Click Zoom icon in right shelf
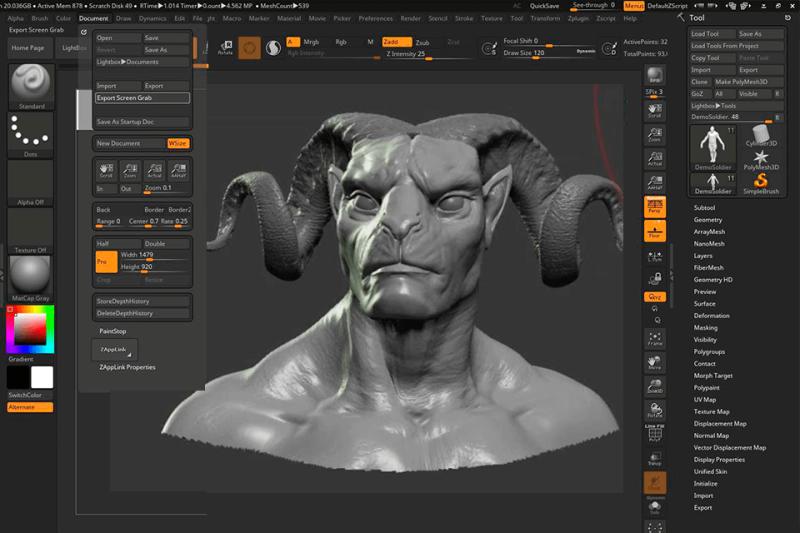This screenshot has height=533, width=800. point(655,135)
